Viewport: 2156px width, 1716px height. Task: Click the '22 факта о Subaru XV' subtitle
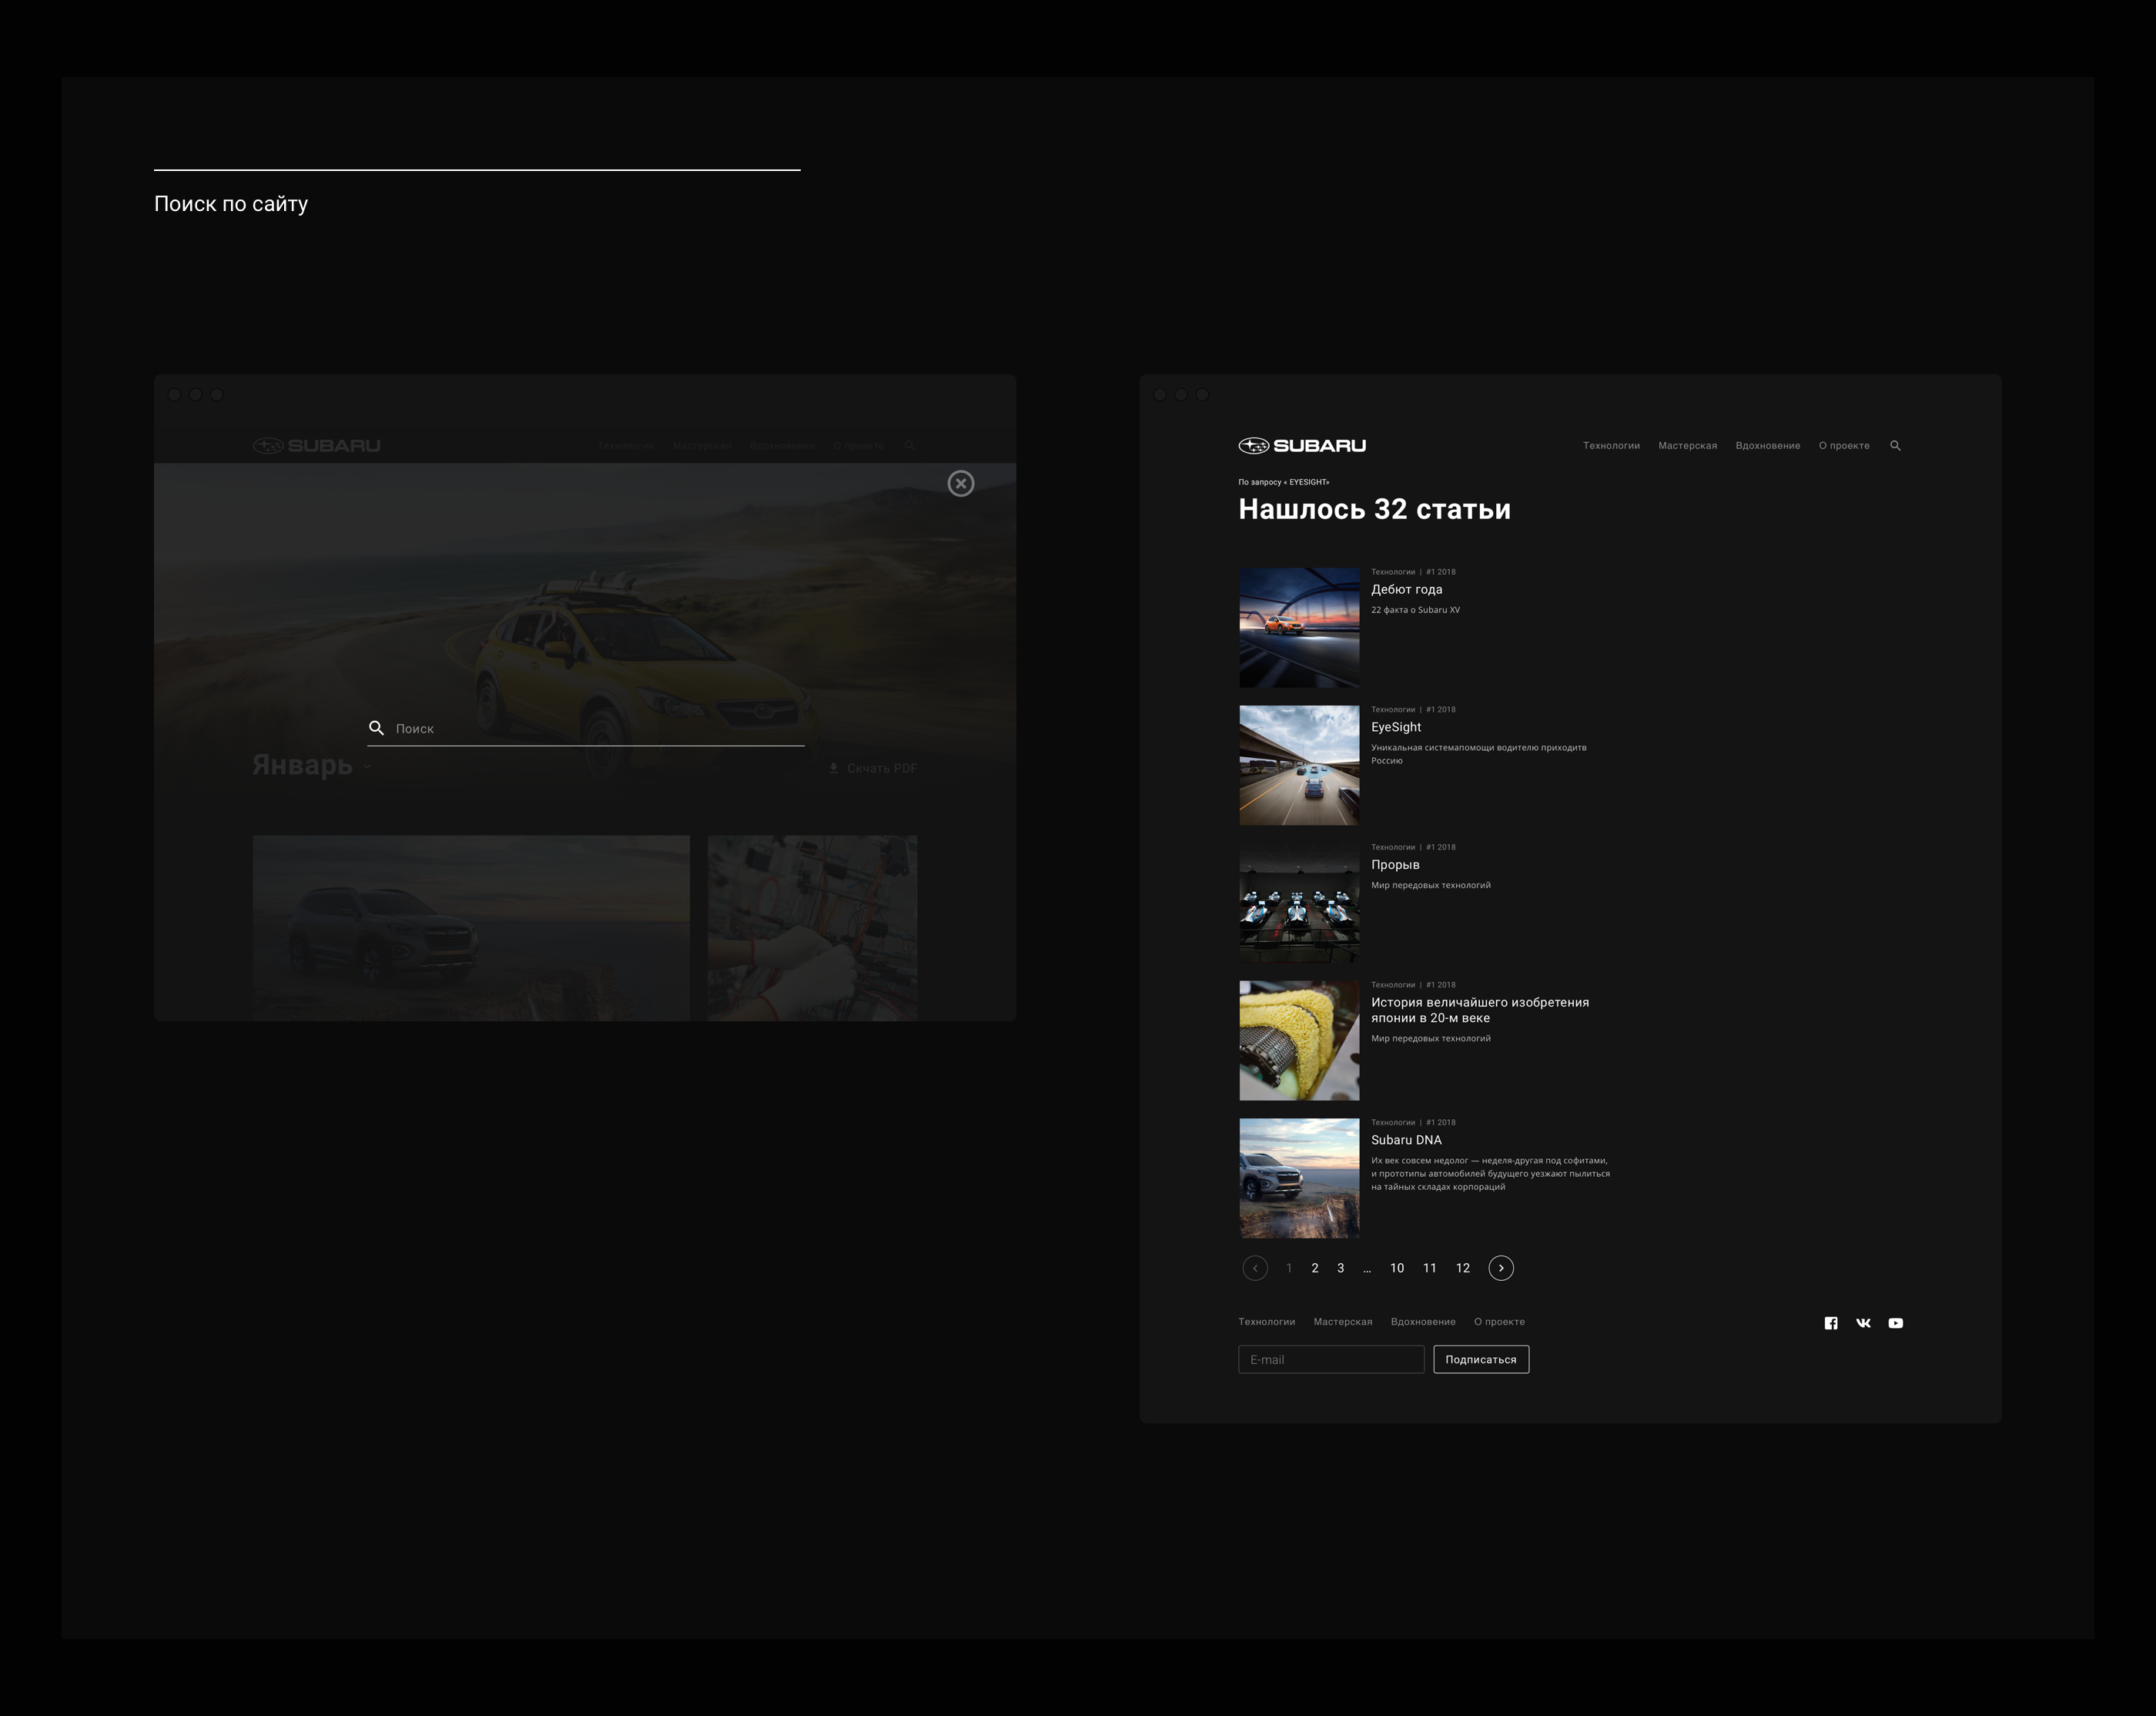pos(1415,610)
